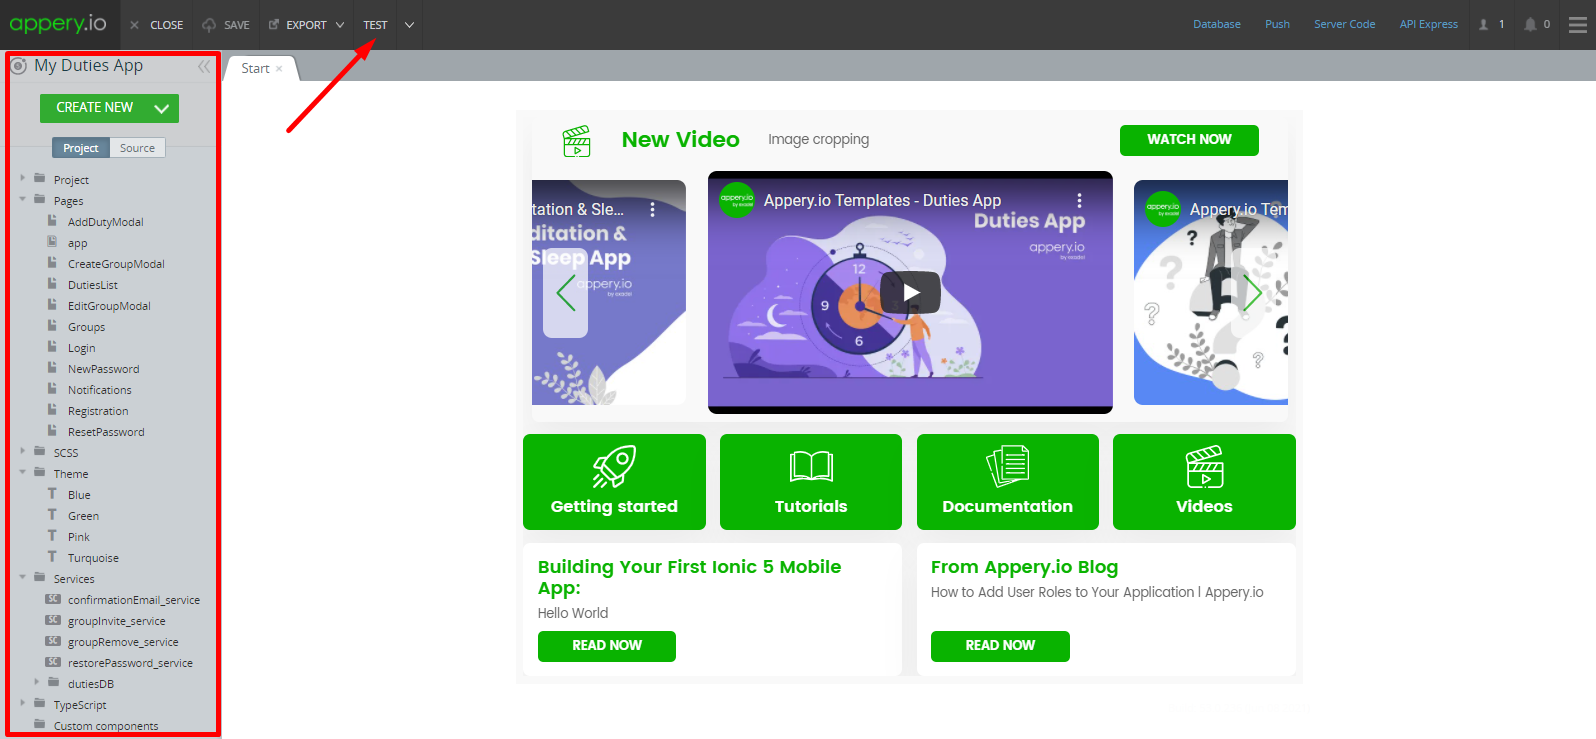1596x739 pixels.
Task: Open the ResetPassword page
Action: (x=106, y=432)
